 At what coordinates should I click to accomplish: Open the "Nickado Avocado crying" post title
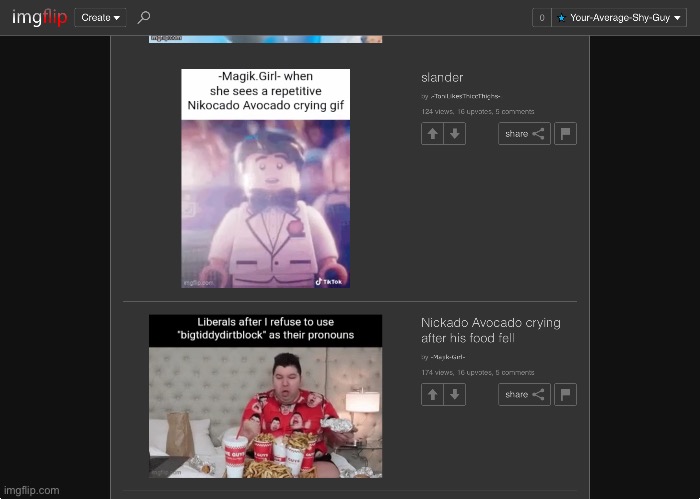[491, 330]
